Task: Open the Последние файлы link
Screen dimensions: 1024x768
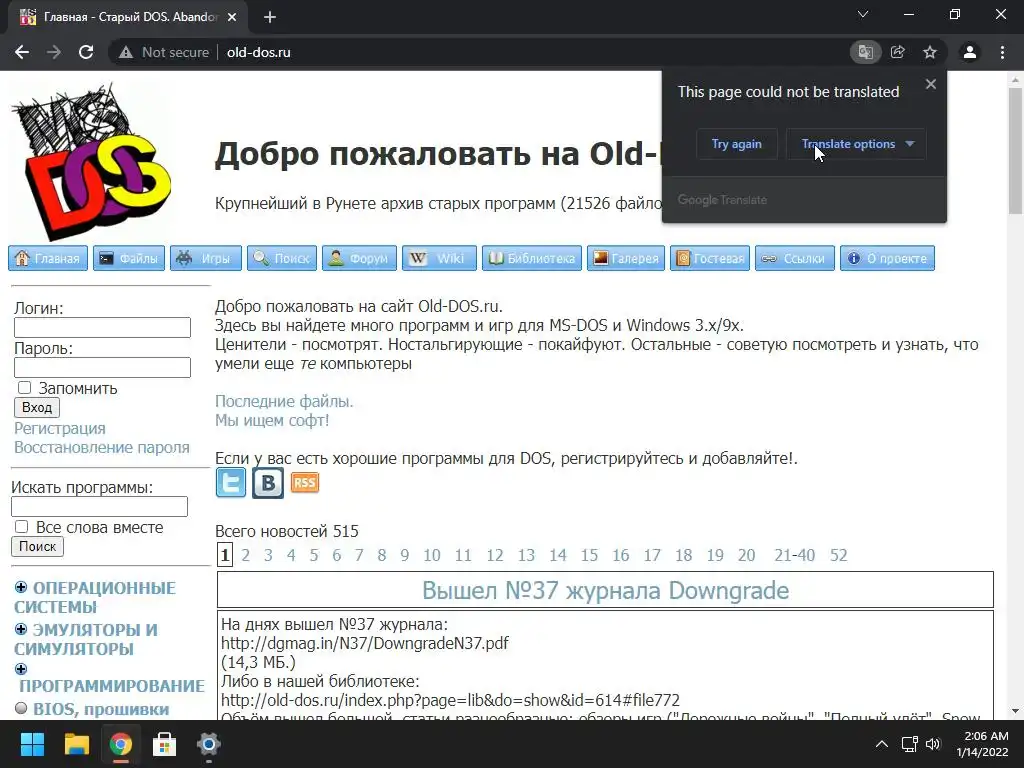Action: click(284, 401)
